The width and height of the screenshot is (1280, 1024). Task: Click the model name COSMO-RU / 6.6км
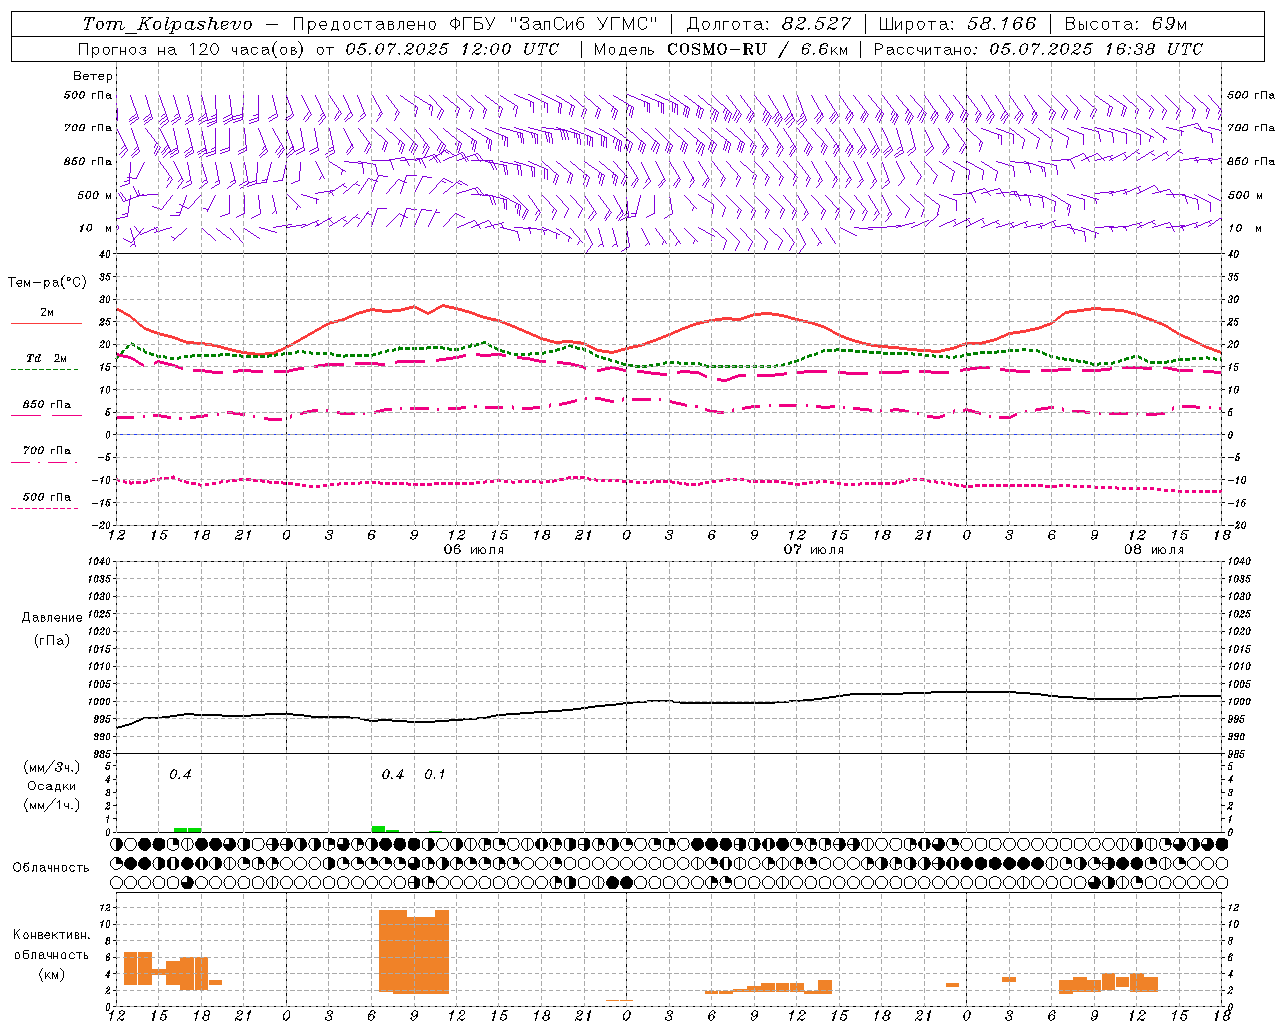tap(758, 49)
